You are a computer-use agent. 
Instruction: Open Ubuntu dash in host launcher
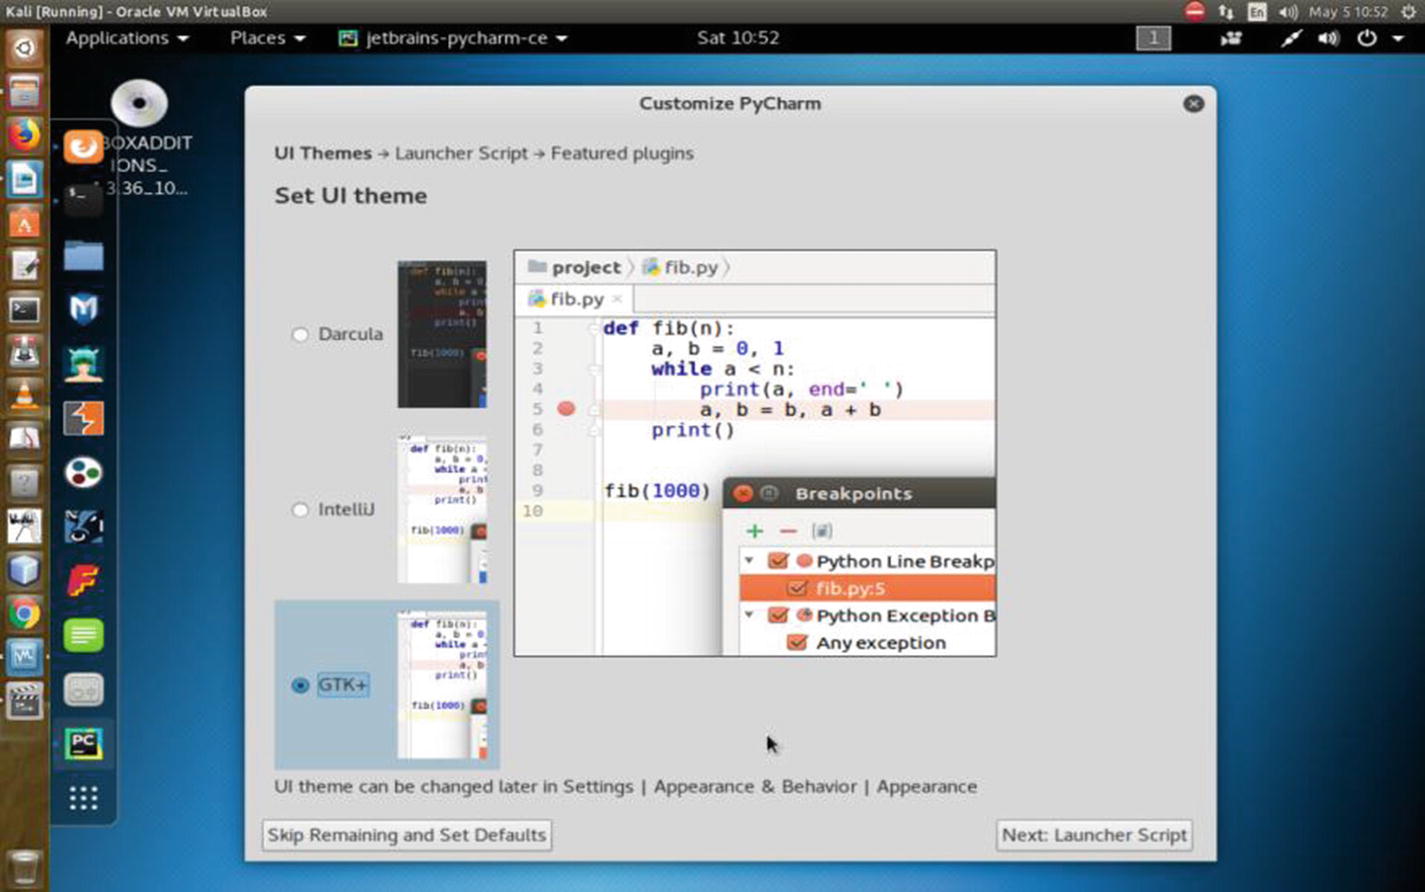click(x=24, y=47)
